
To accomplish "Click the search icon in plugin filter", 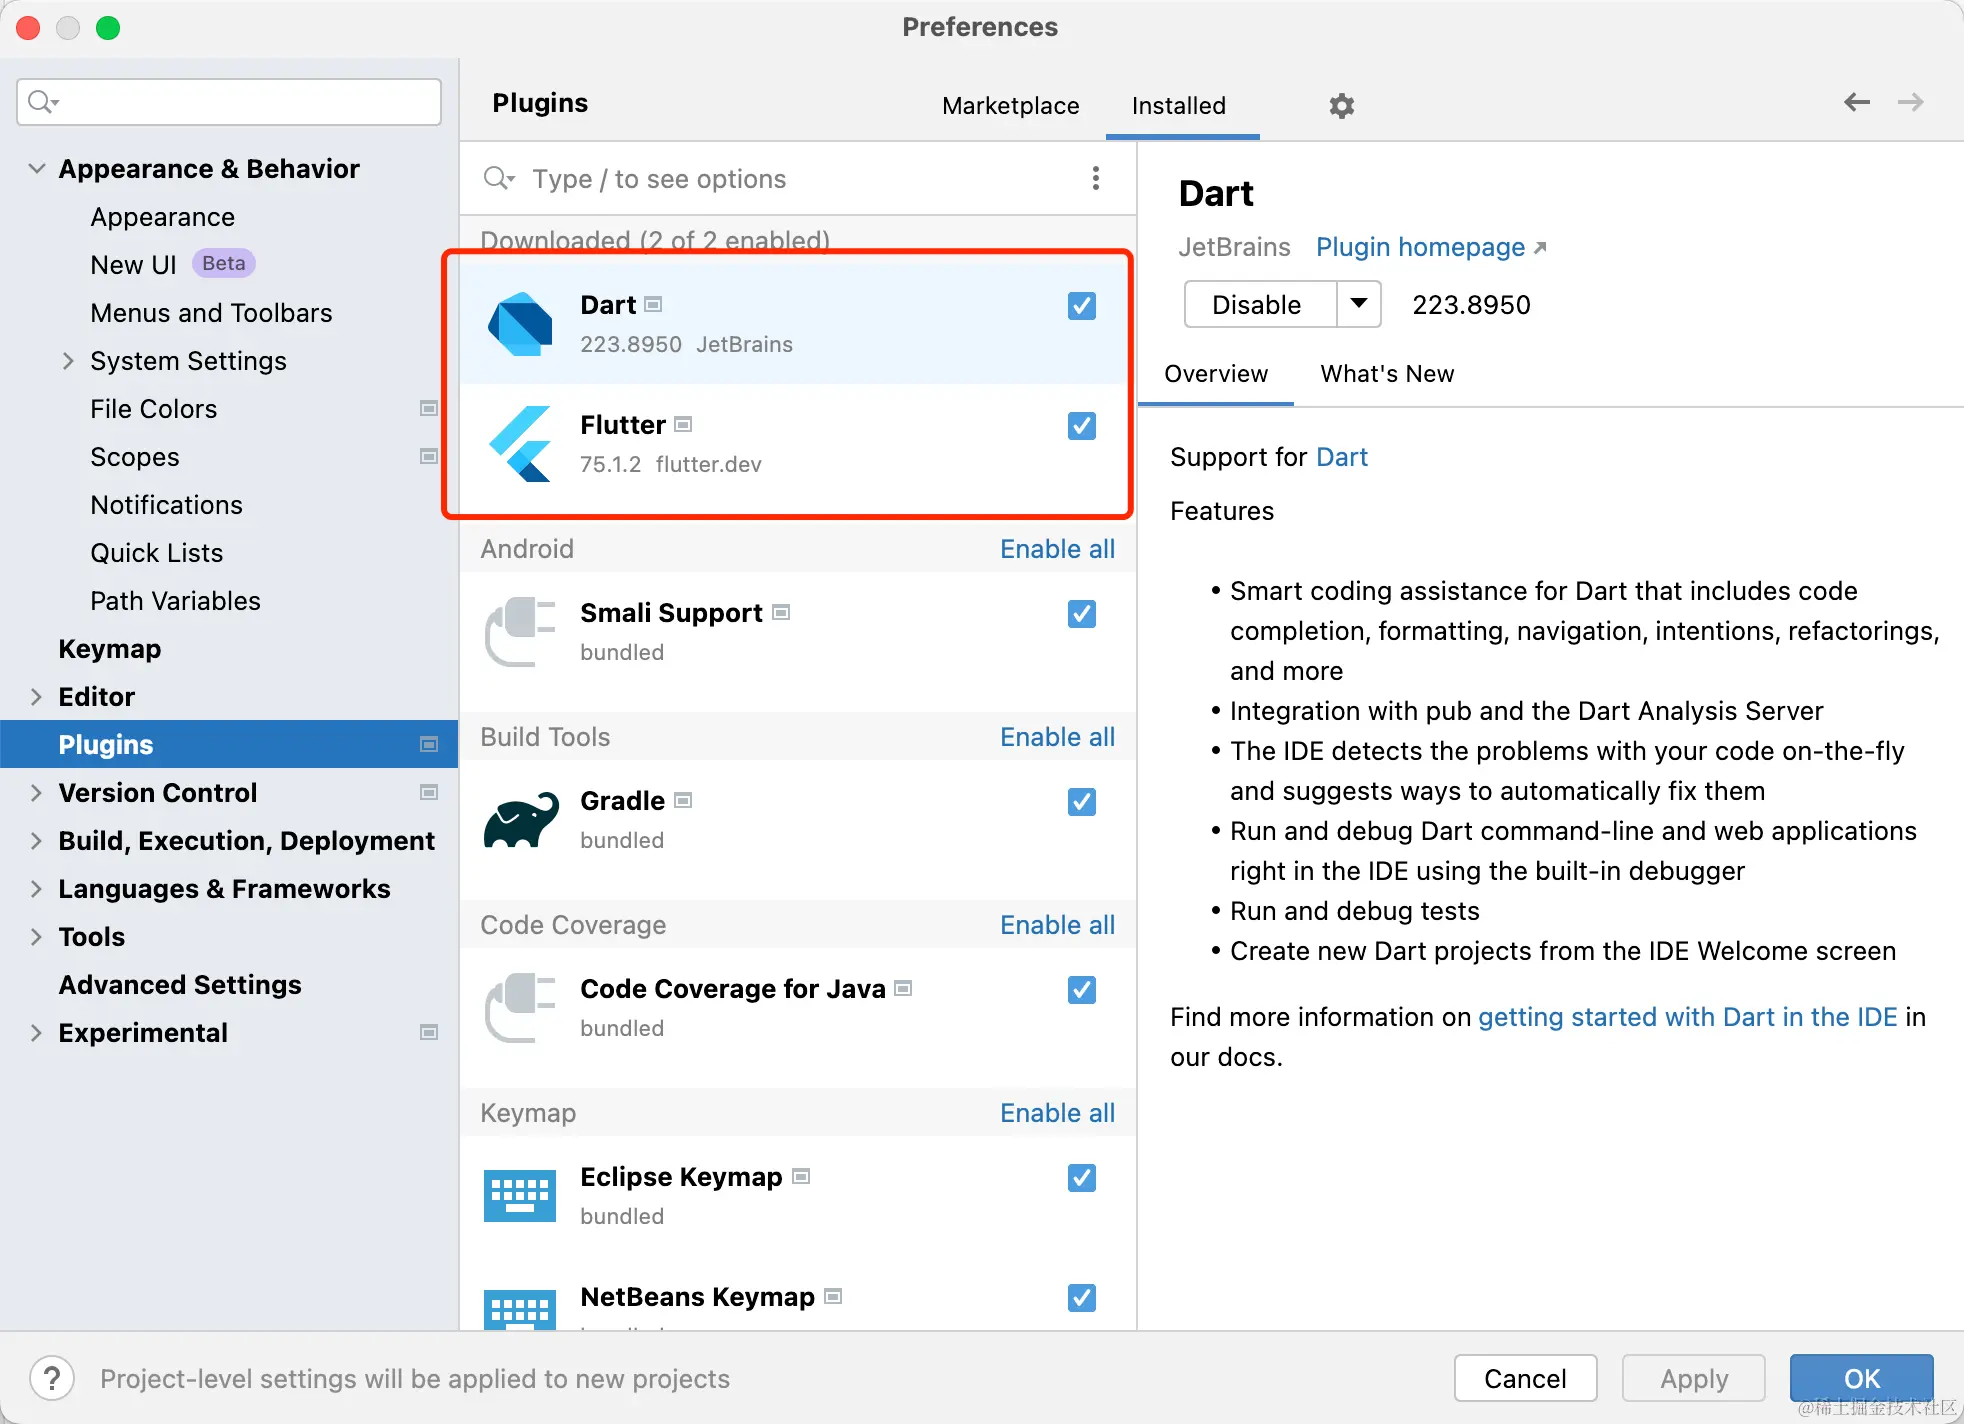I will [x=498, y=179].
